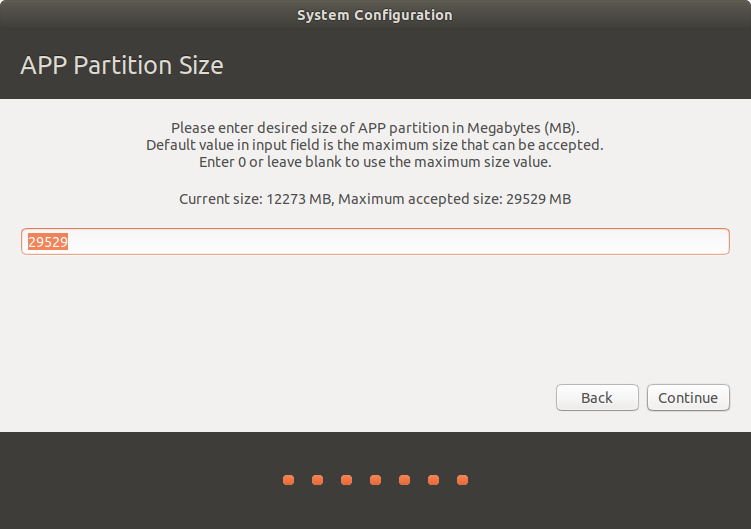Image resolution: width=751 pixels, height=529 pixels.
Task: Focus the APP partition size input field
Action: click(x=375, y=242)
